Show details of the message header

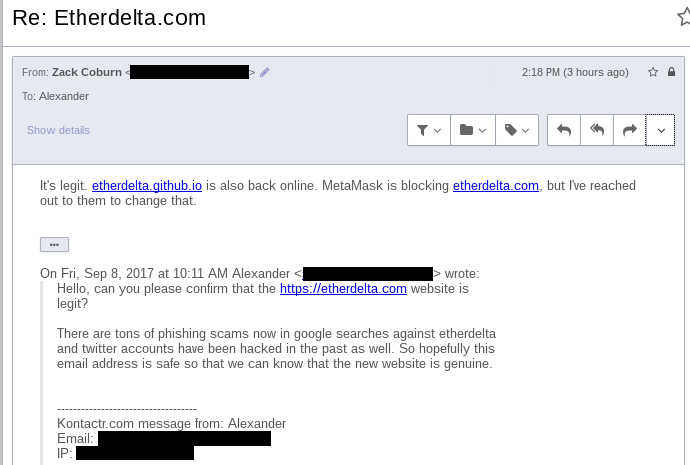58,130
